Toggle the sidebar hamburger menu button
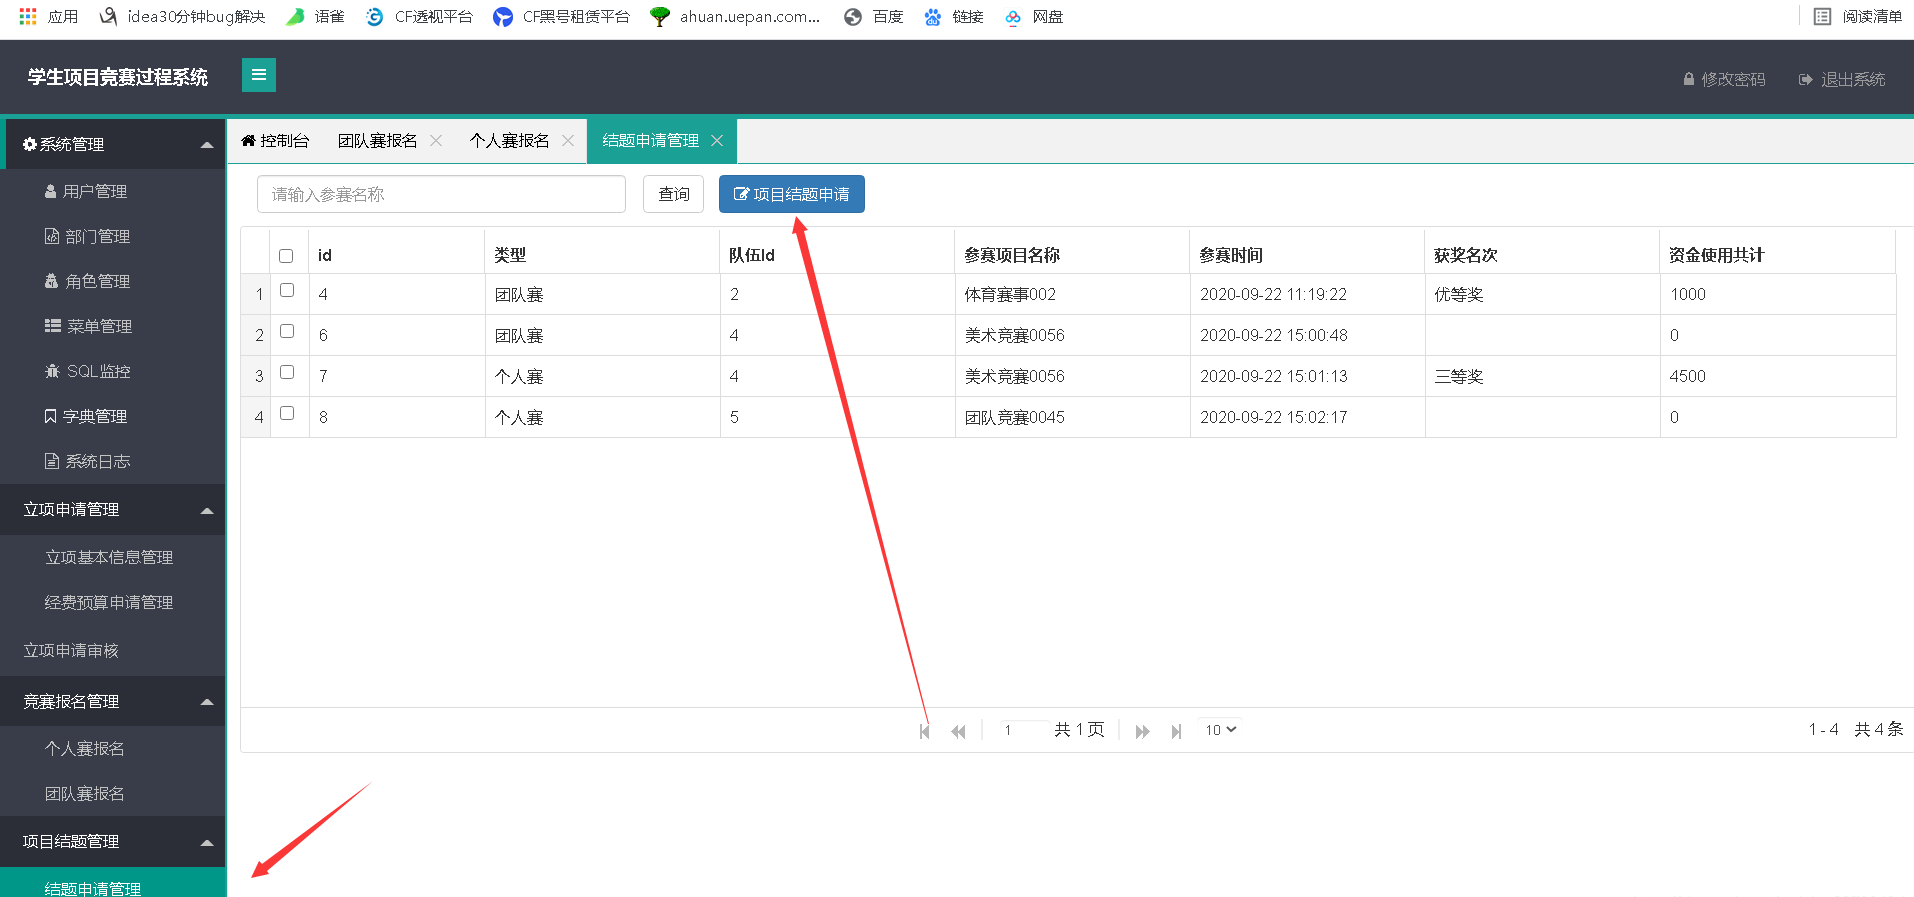1914x897 pixels. point(259,75)
